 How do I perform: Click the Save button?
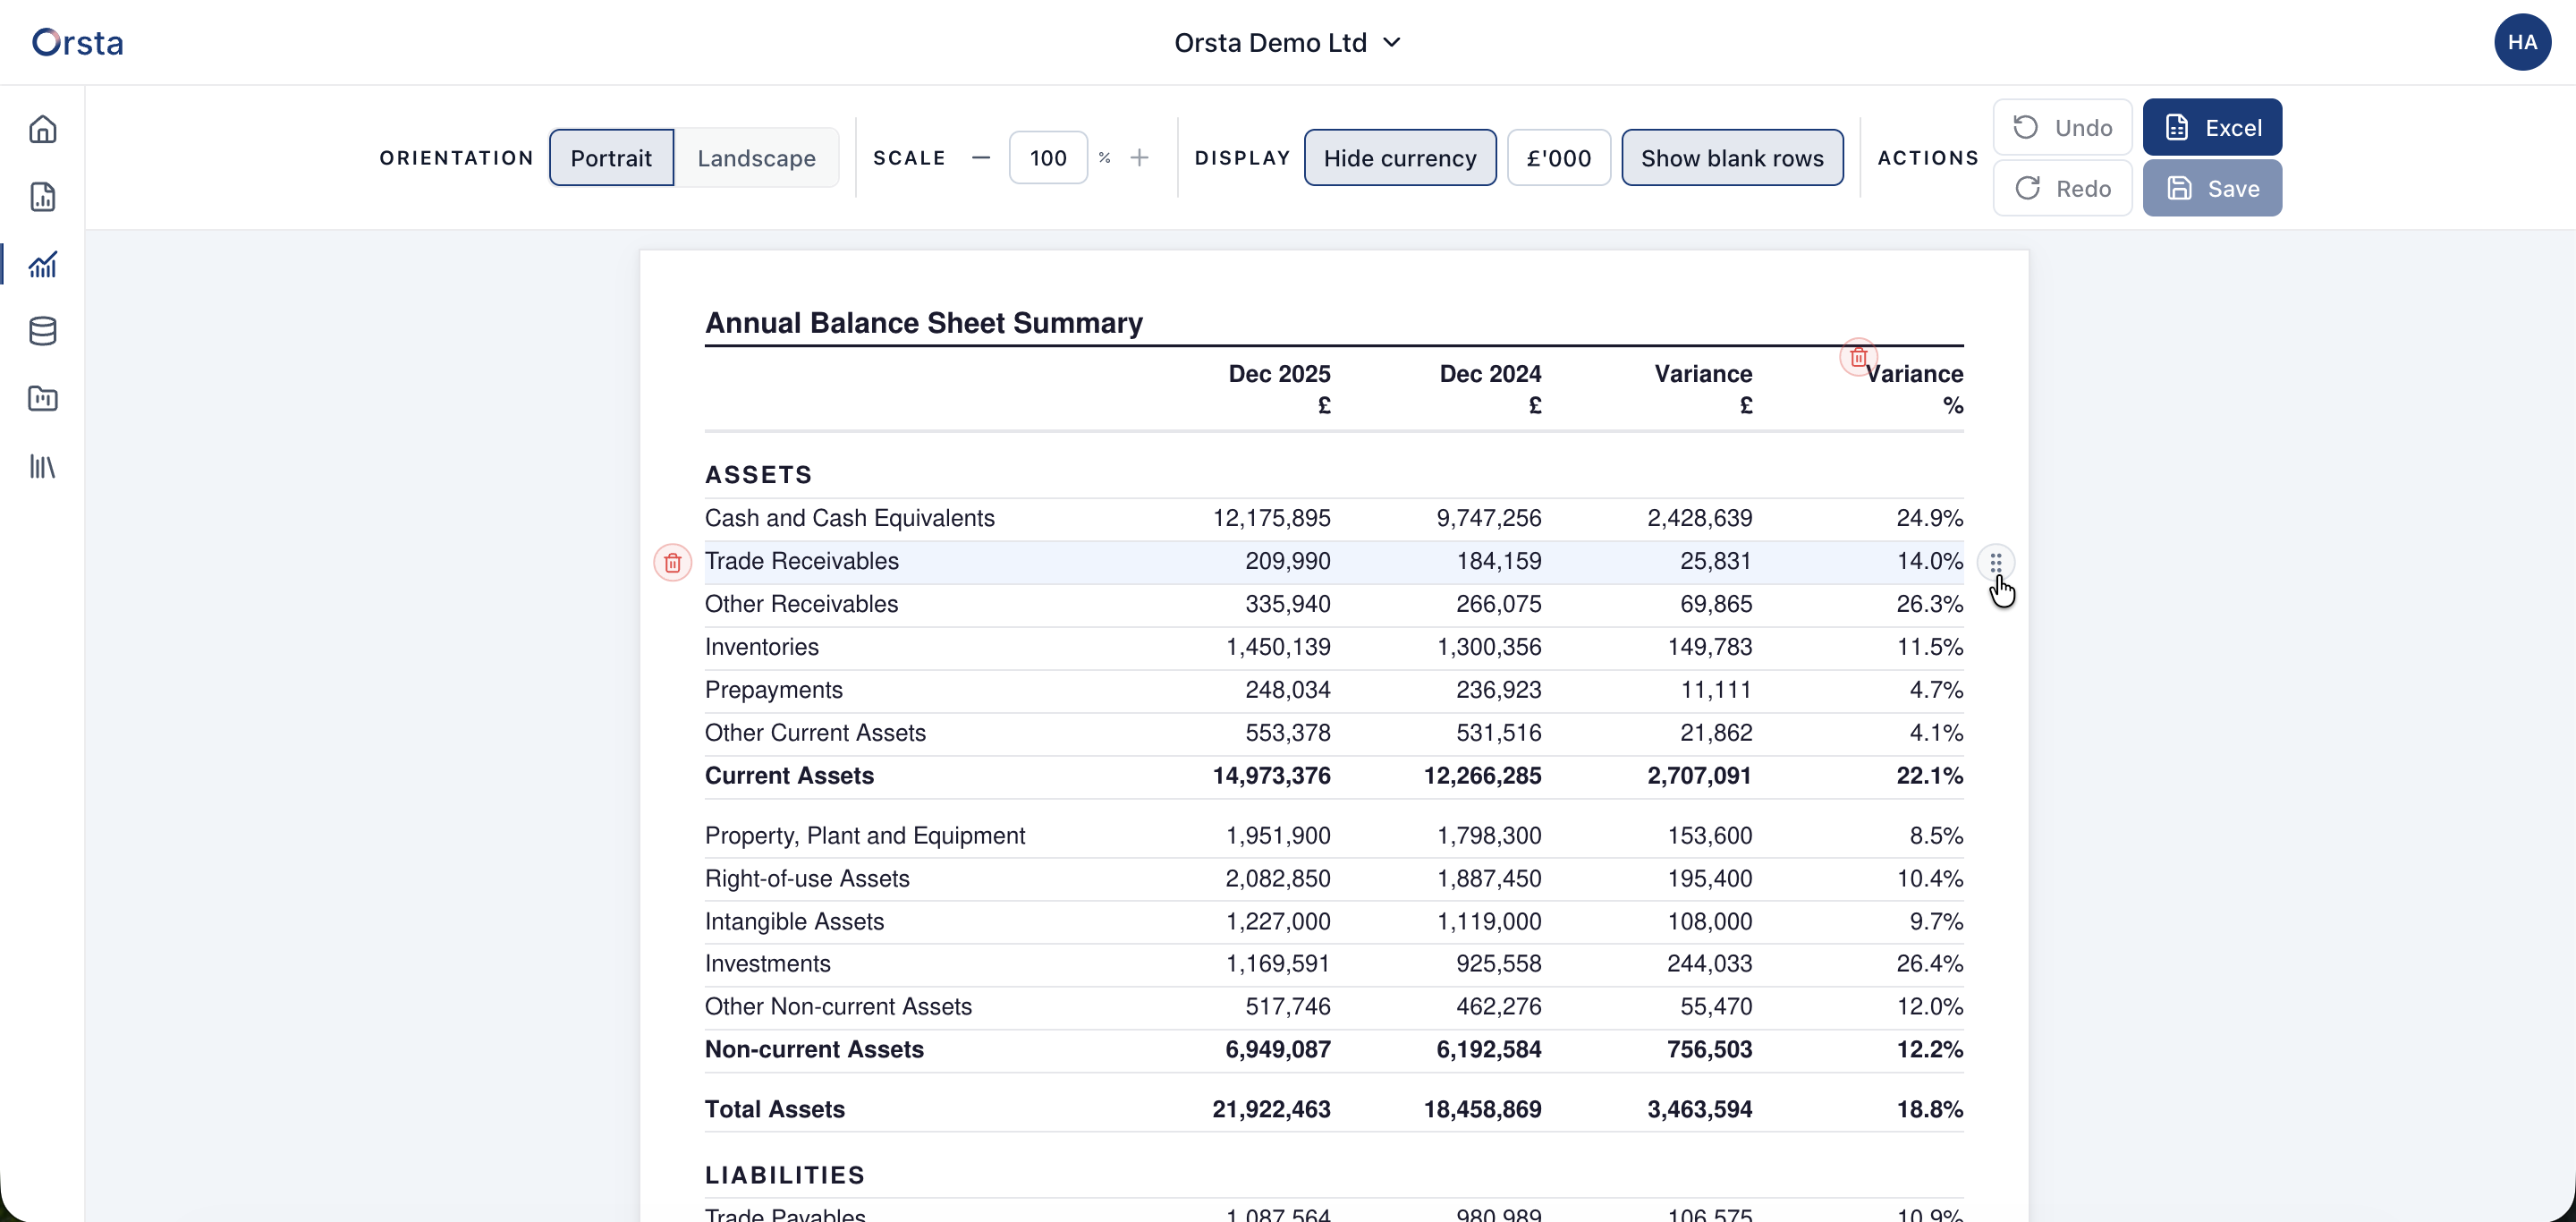tap(2212, 188)
